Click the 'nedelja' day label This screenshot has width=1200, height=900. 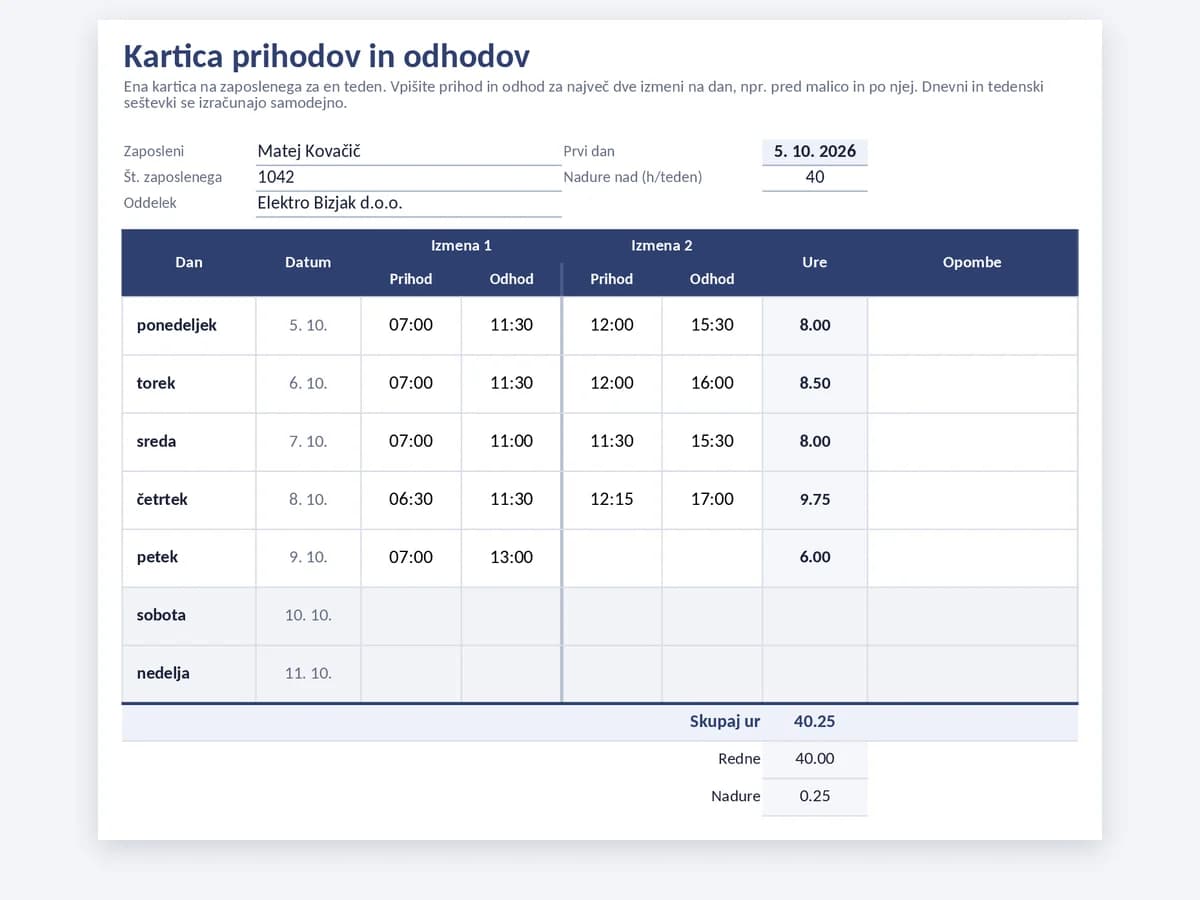point(163,674)
